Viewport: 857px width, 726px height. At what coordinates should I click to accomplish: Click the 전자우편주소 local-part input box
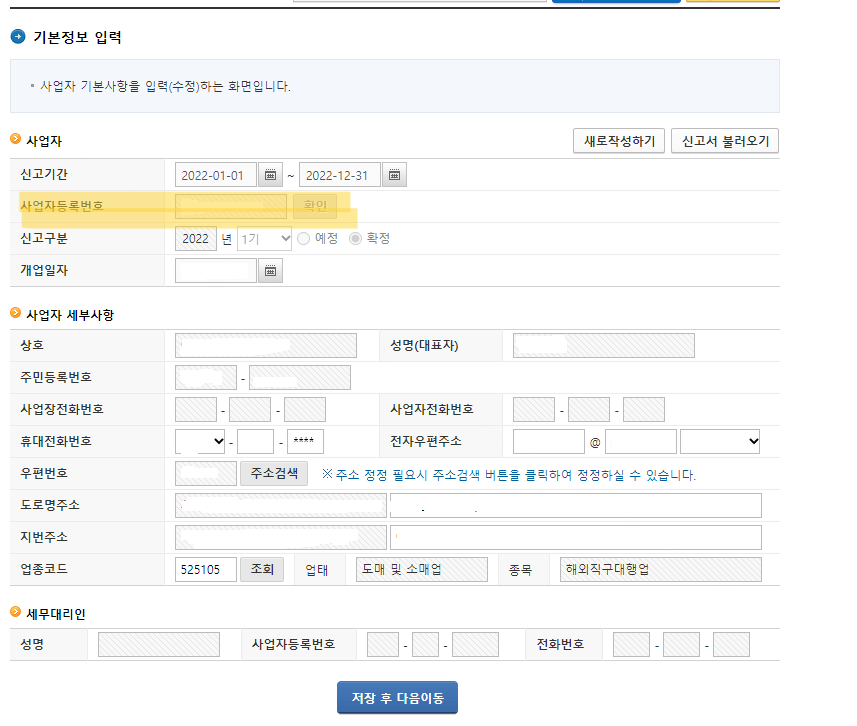pos(548,441)
